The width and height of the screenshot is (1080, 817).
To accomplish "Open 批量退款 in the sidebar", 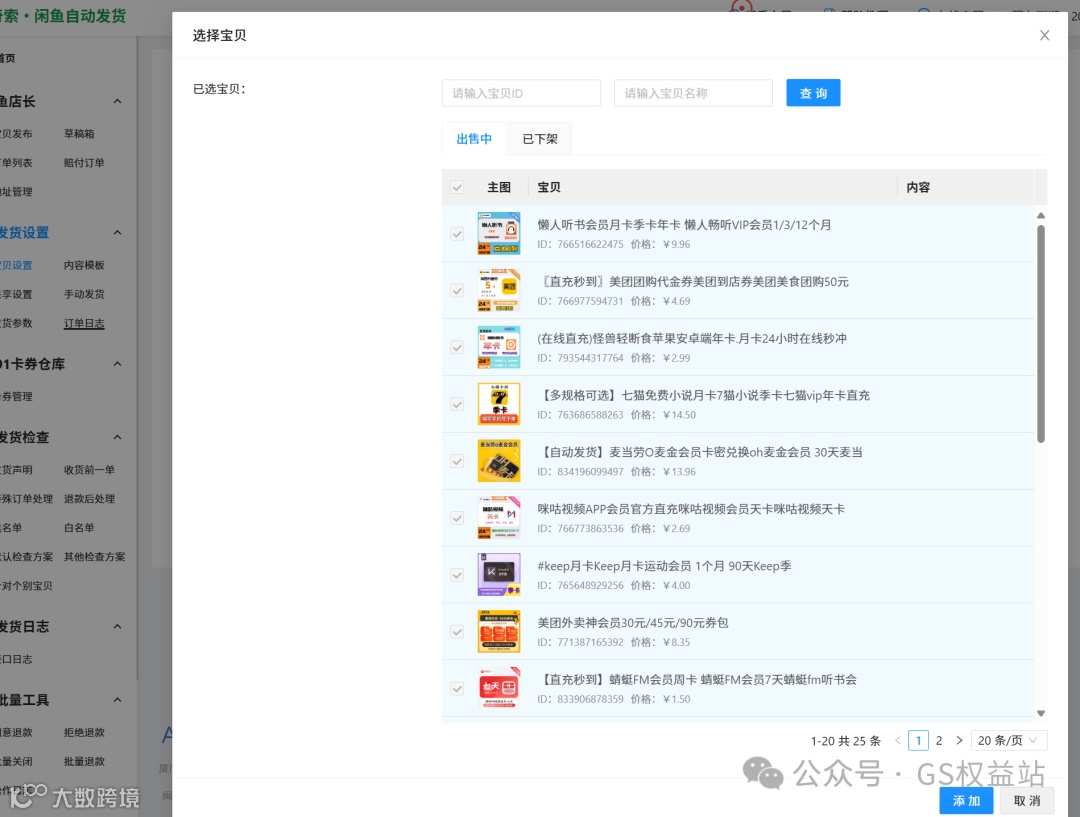I will (84, 761).
